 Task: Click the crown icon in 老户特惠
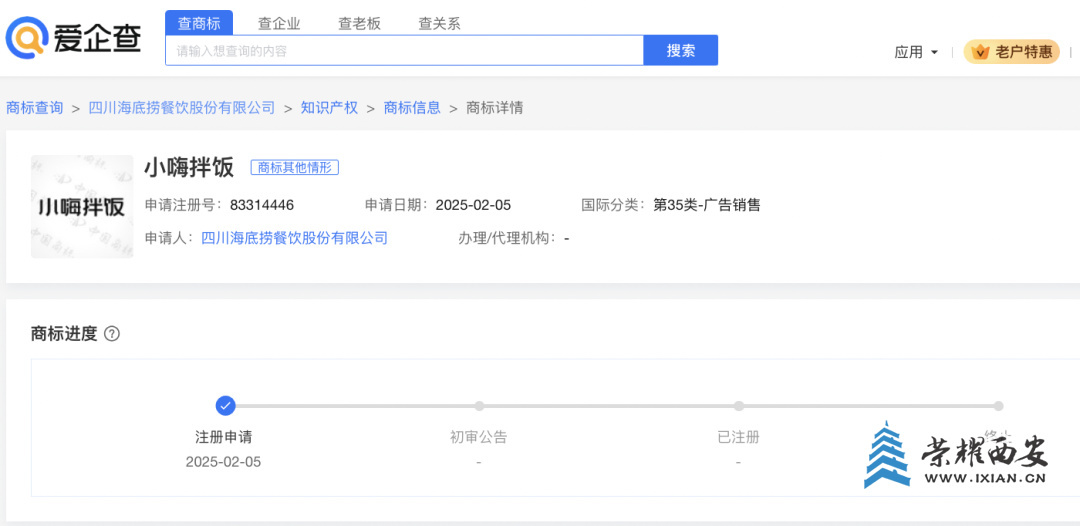tap(982, 52)
